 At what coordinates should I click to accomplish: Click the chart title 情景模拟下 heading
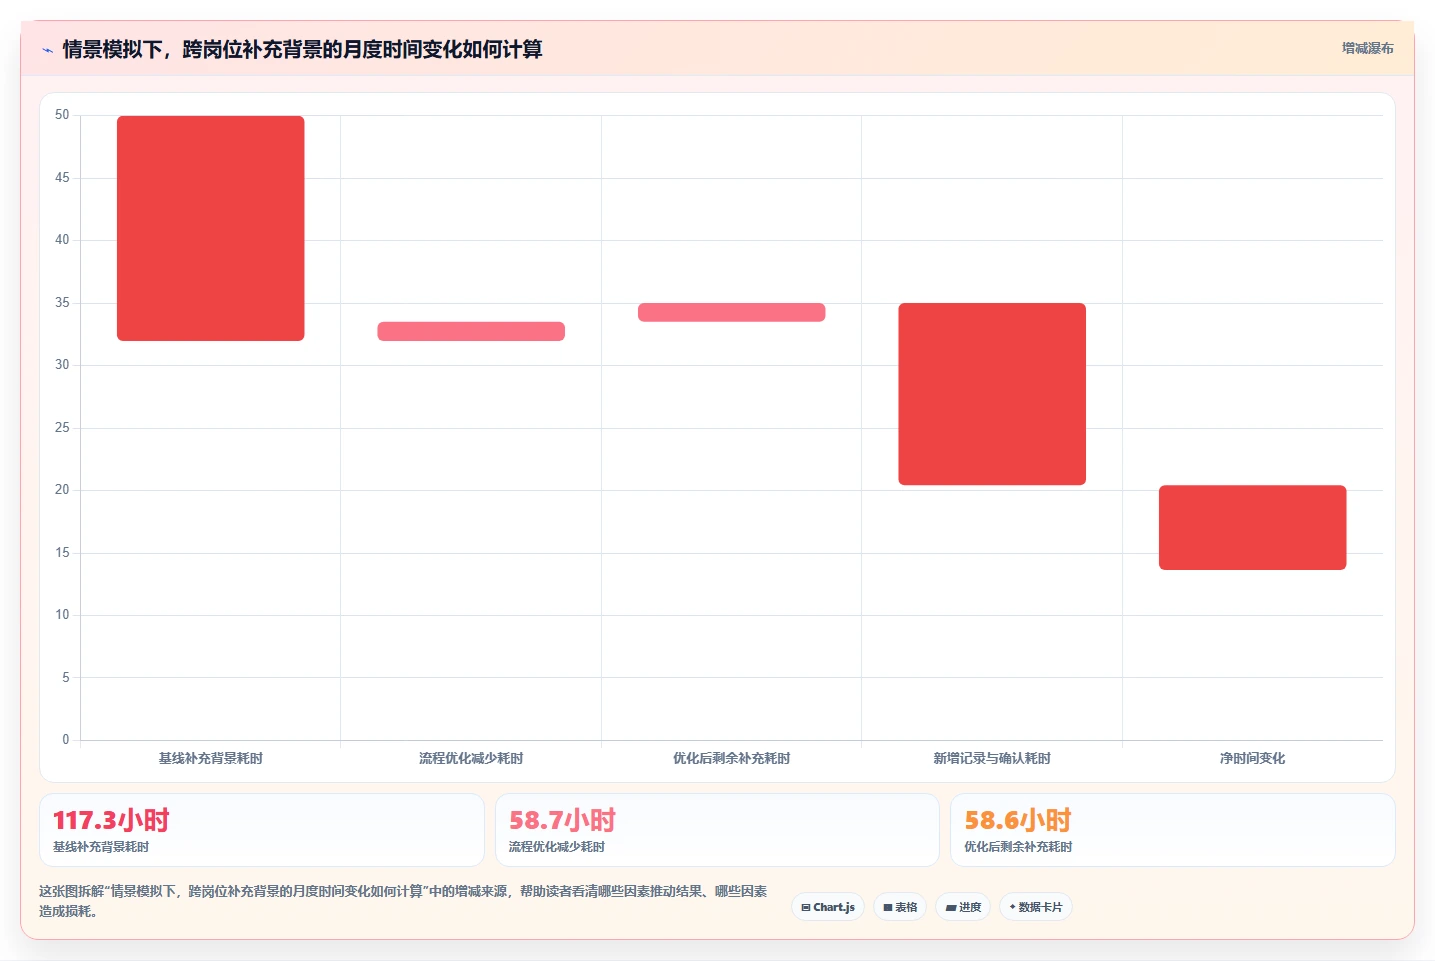(x=302, y=49)
